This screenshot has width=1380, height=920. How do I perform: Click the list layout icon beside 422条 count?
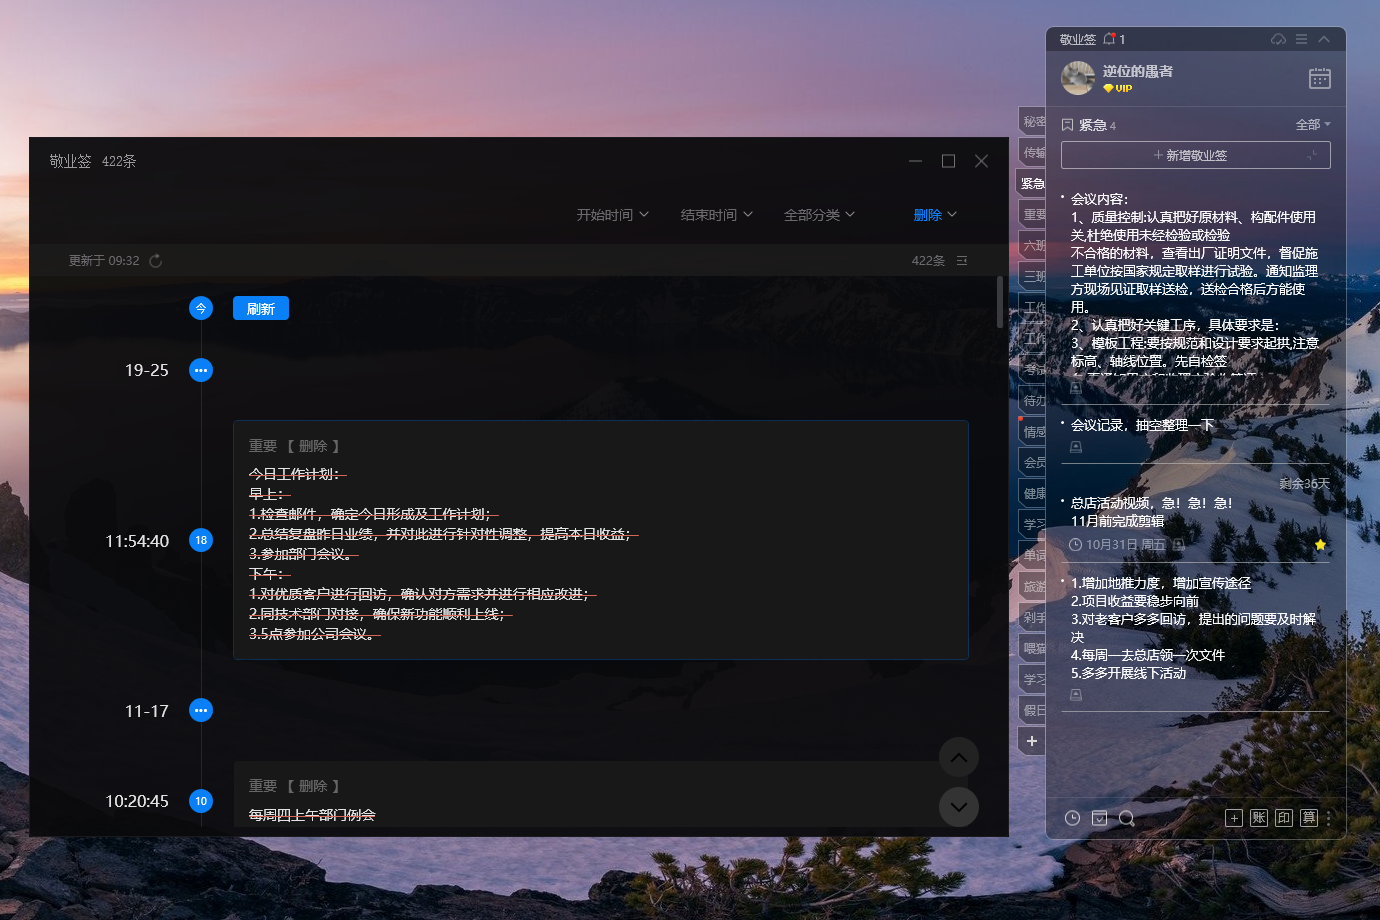(962, 261)
